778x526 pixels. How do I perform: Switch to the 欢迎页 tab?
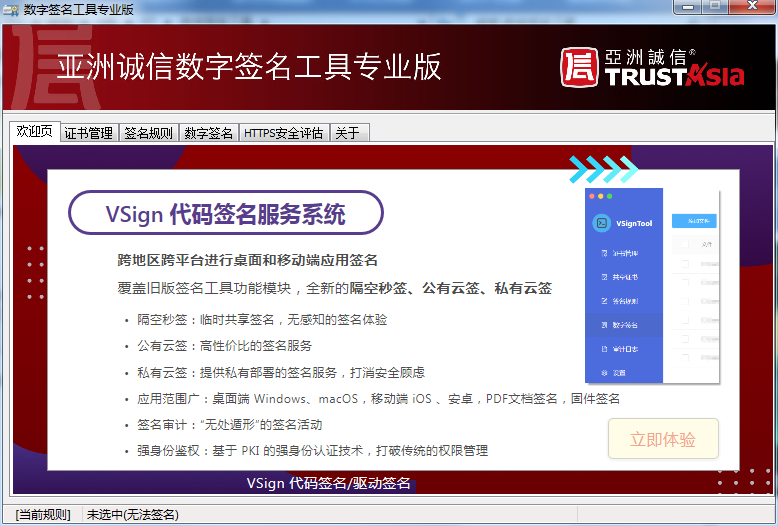coord(34,132)
